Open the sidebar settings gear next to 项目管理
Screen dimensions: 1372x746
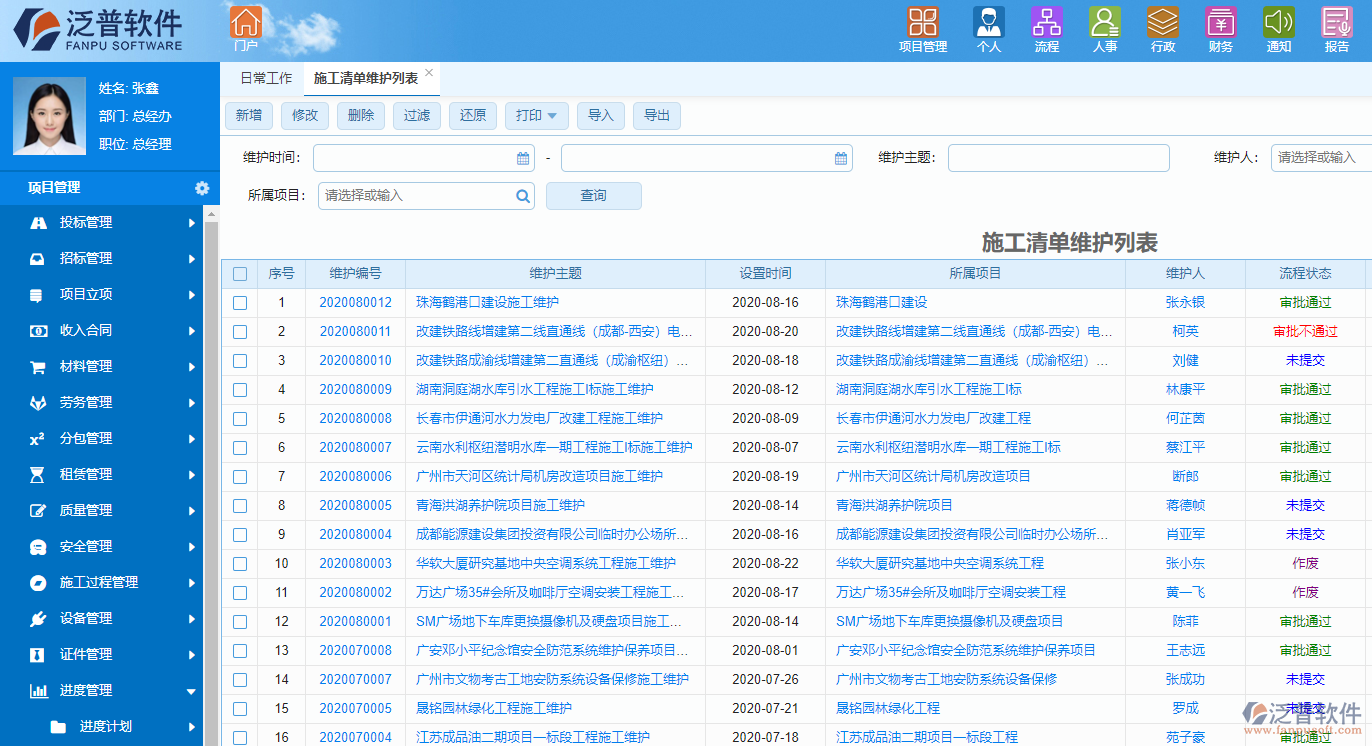203,187
